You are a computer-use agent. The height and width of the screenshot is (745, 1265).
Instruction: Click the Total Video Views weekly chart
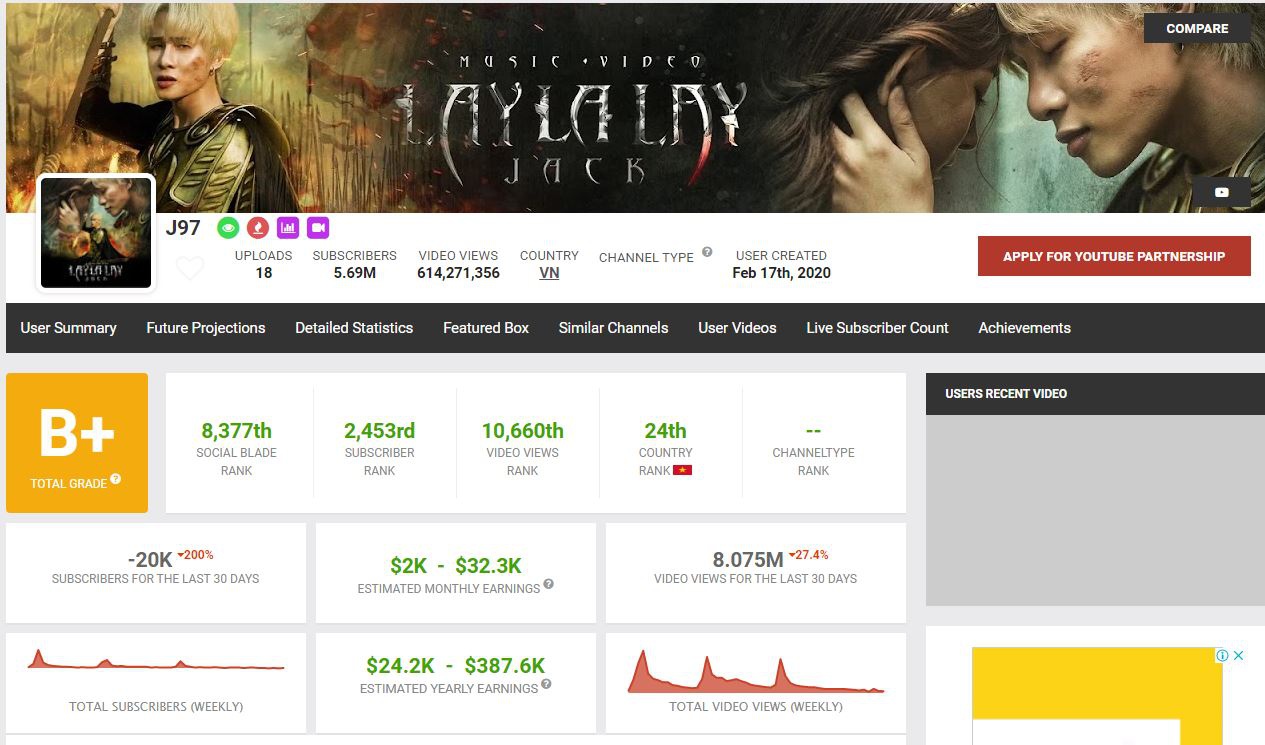click(756, 671)
